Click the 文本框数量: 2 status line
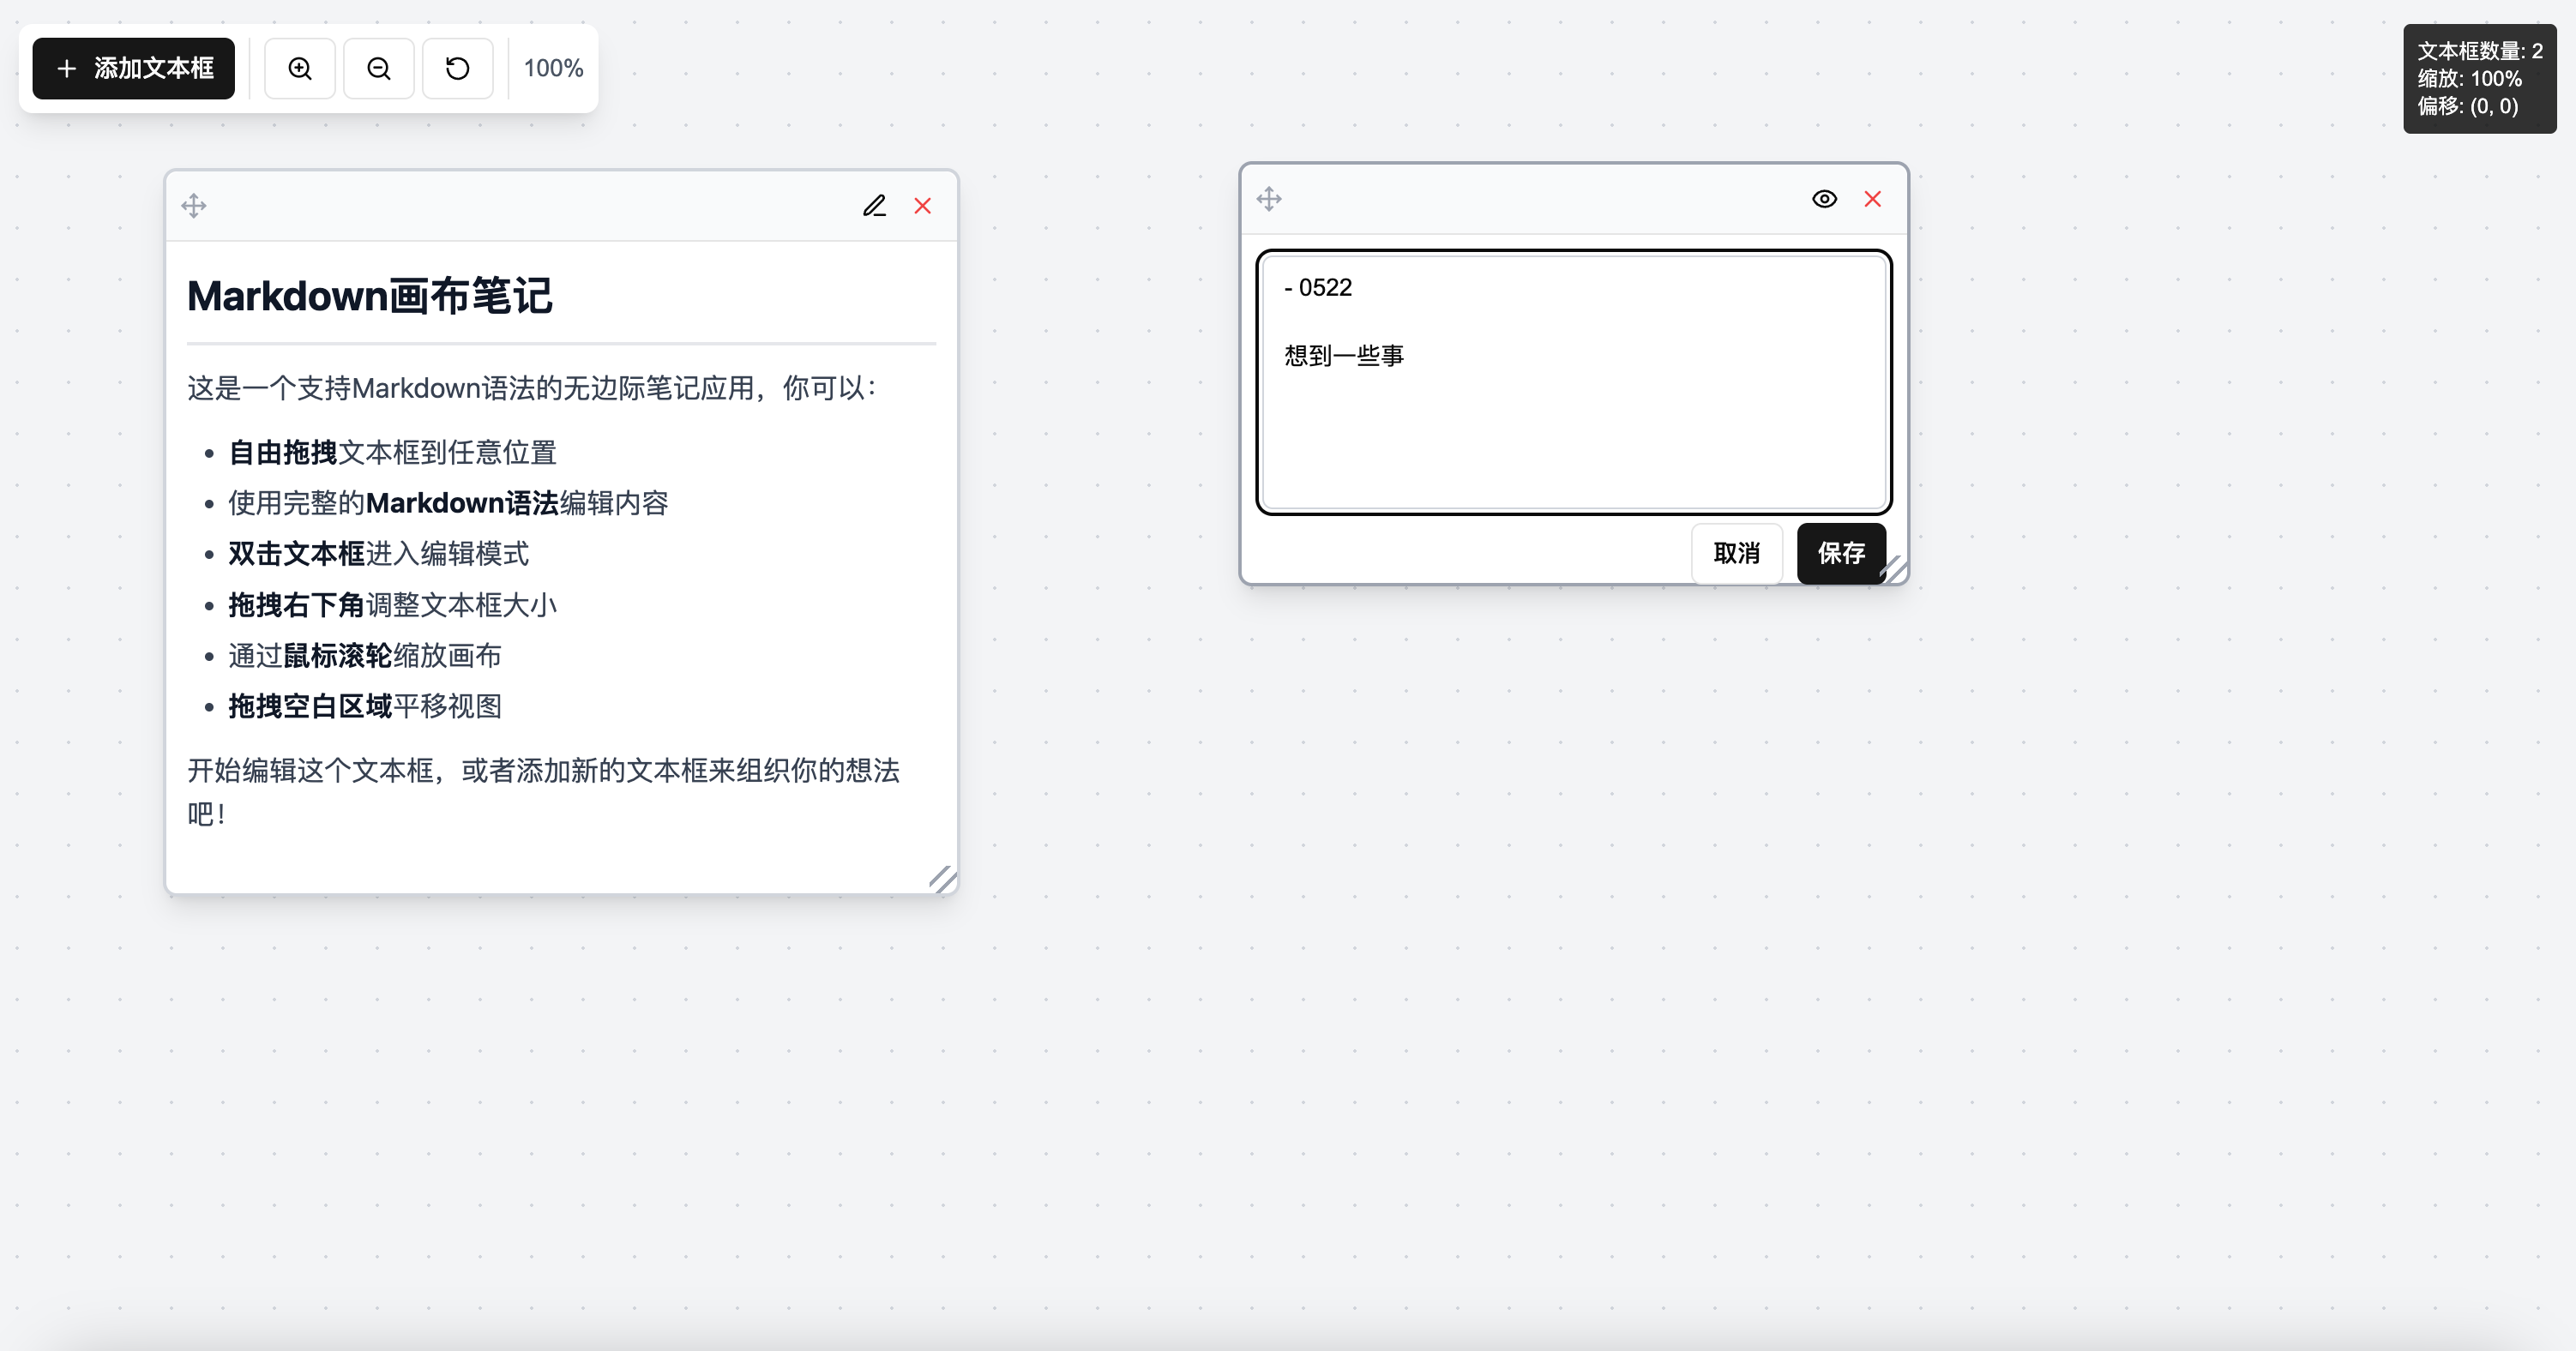This screenshot has width=2576, height=1351. 2480,51
